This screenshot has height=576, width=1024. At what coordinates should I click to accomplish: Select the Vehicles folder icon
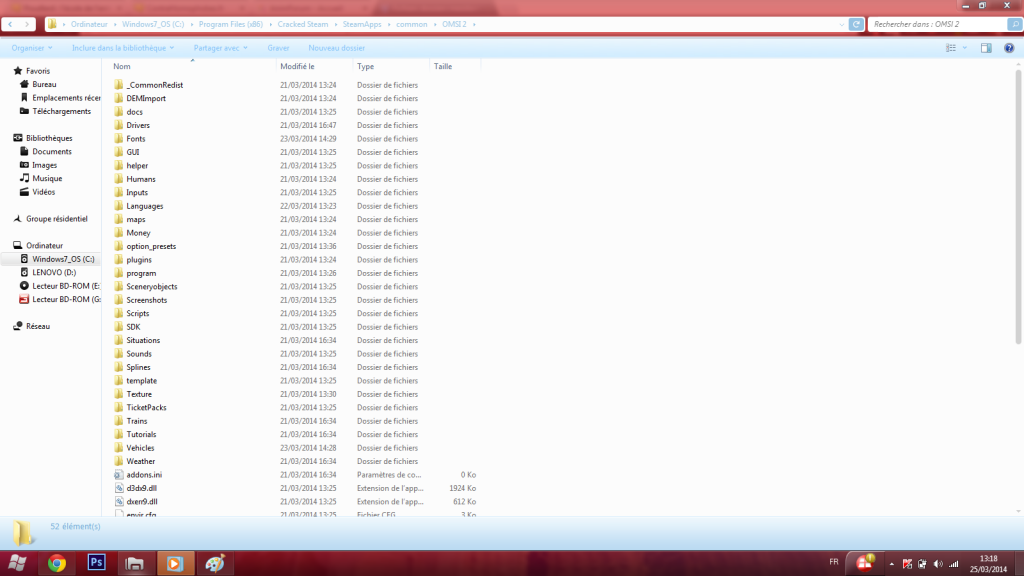pos(118,447)
